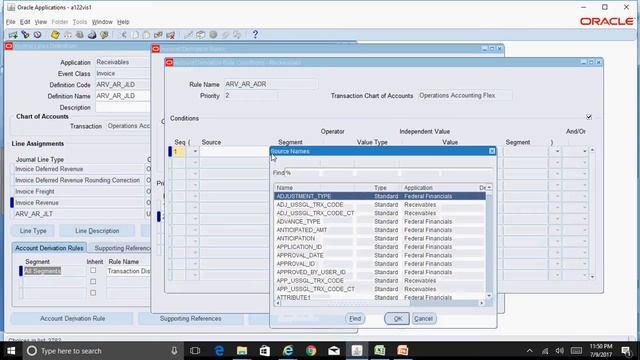Click OK in the Source Names dialog
Image resolution: width=640 pixels, height=360 pixels.
[x=397, y=318]
